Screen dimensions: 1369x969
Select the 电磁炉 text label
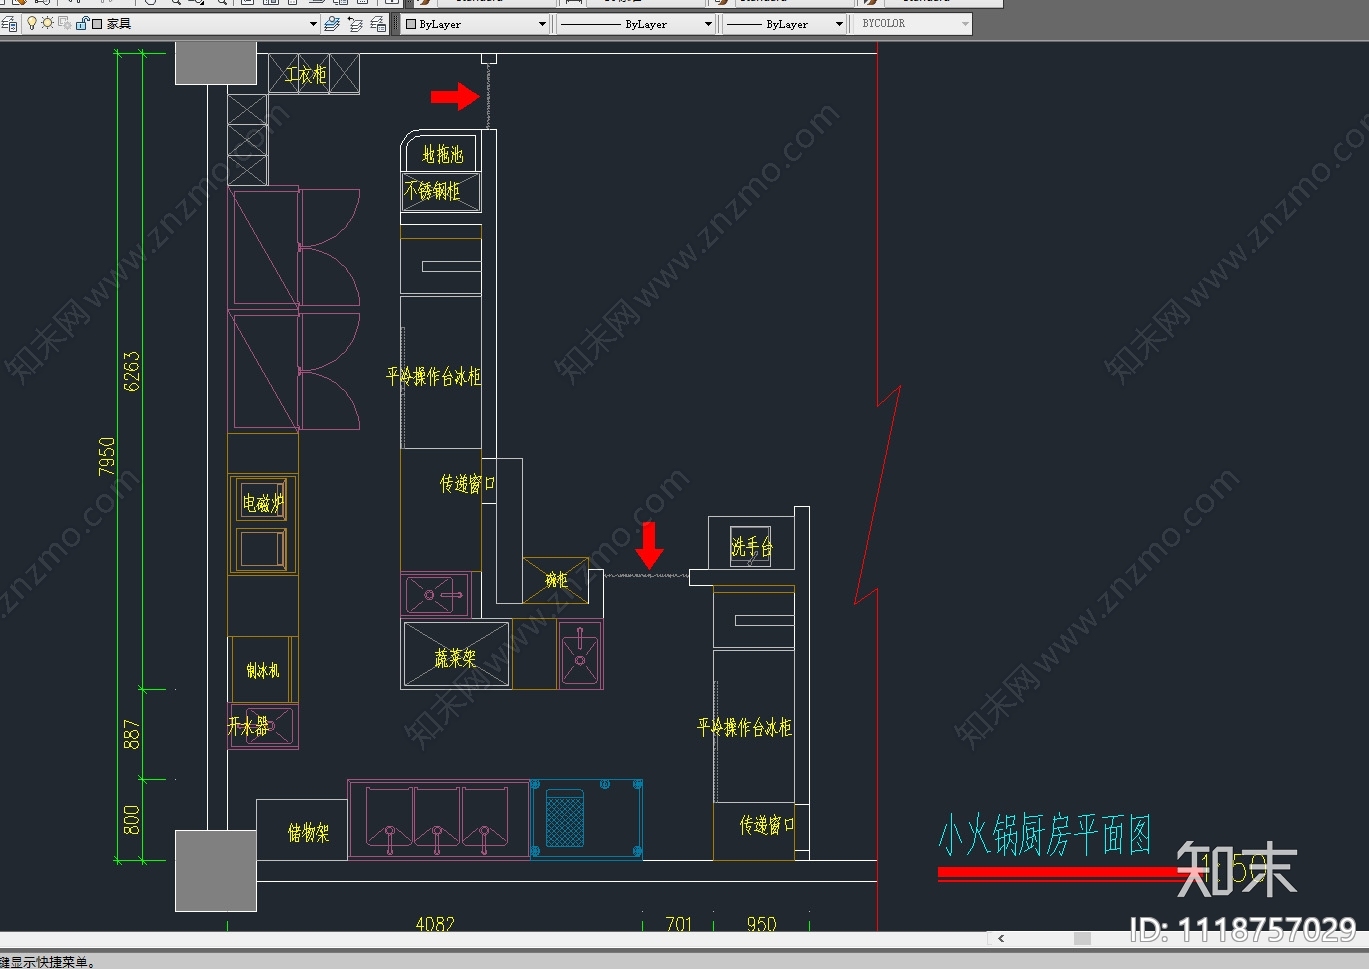pyautogui.click(x=263, y=503)
